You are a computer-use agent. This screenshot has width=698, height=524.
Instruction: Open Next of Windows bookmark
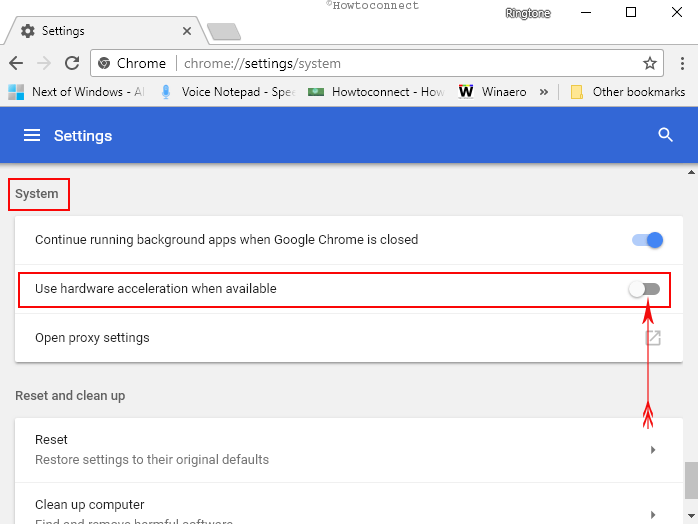[x=77, y=92]
